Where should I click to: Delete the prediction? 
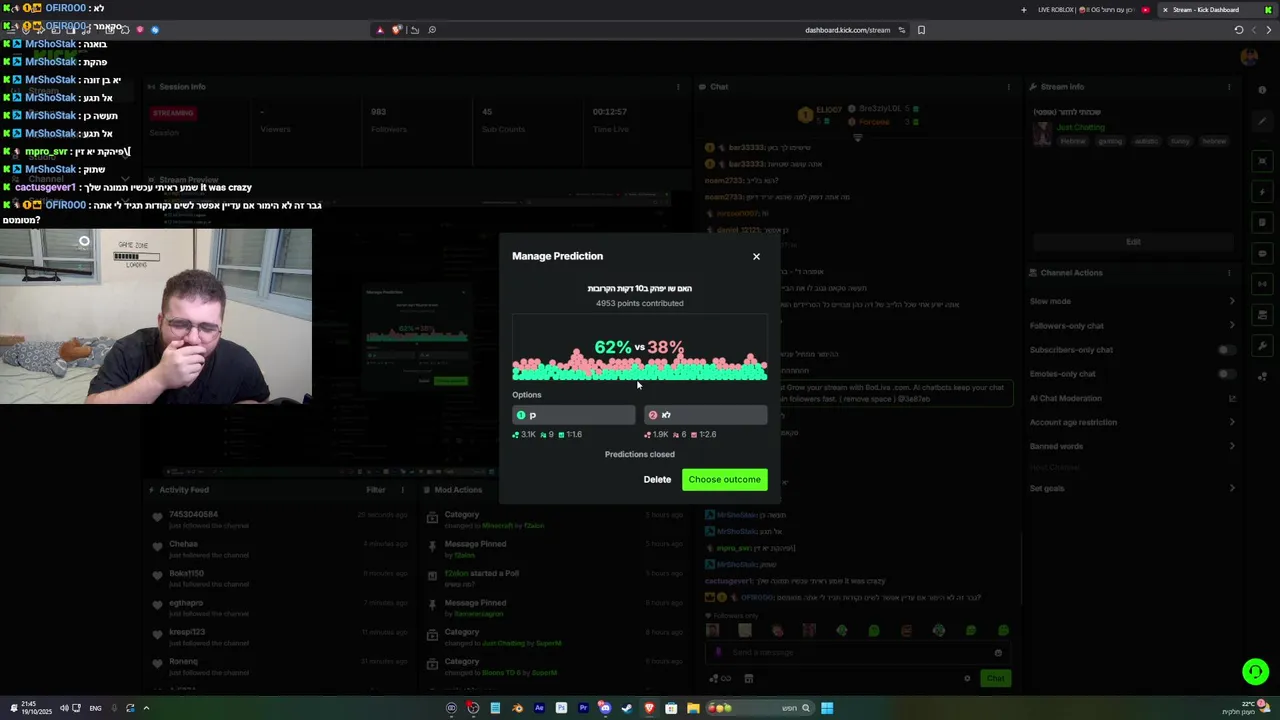coord(657,479)
